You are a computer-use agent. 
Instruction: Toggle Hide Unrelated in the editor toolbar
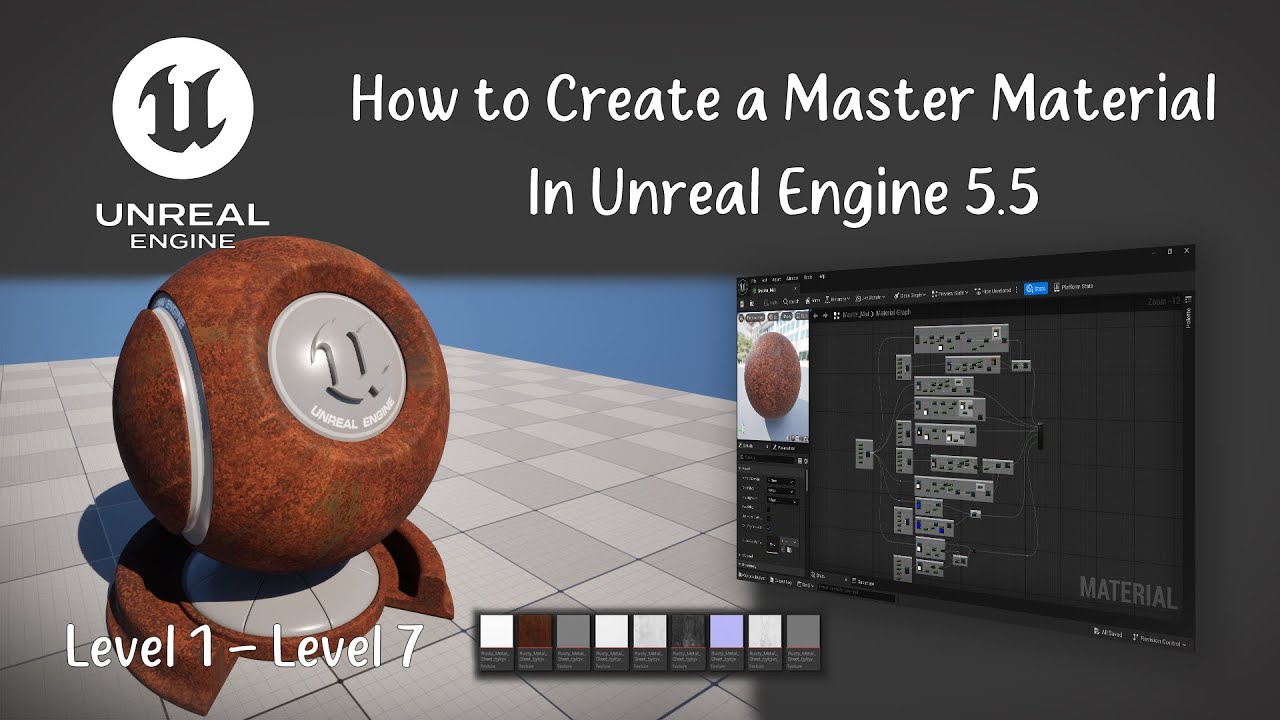[x=992, y=291]
